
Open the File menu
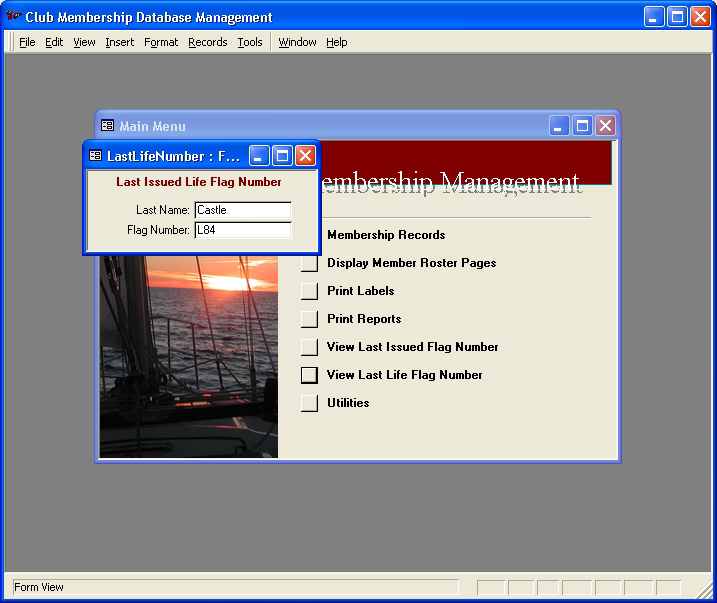click(x=27, y=42)
